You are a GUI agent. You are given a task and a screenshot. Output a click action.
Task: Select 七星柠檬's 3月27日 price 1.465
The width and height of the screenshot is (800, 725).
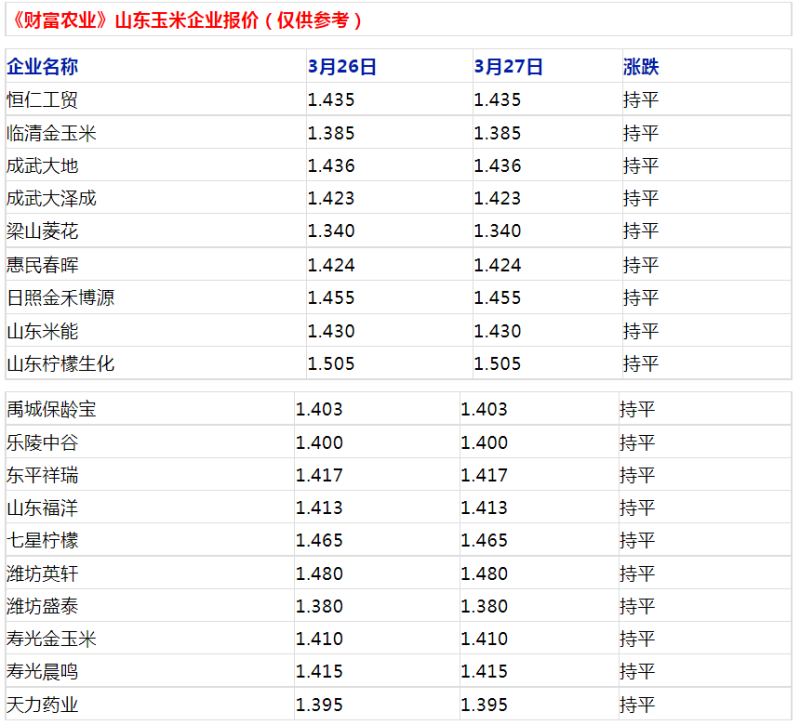coord(484,540)
